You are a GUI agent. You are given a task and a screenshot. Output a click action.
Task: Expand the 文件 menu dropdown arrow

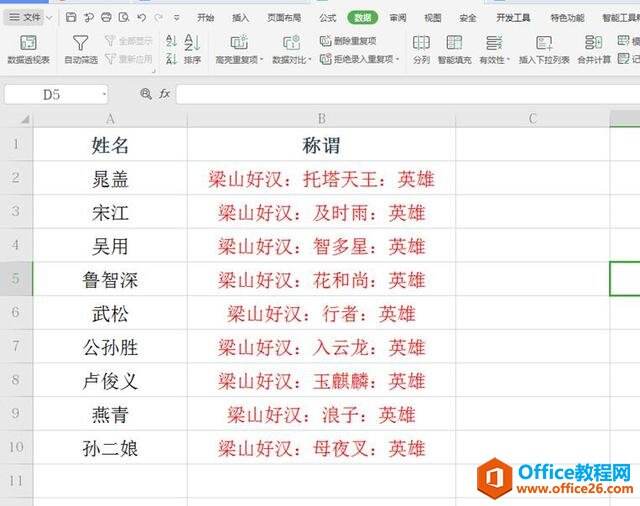[x=49, y=18]
